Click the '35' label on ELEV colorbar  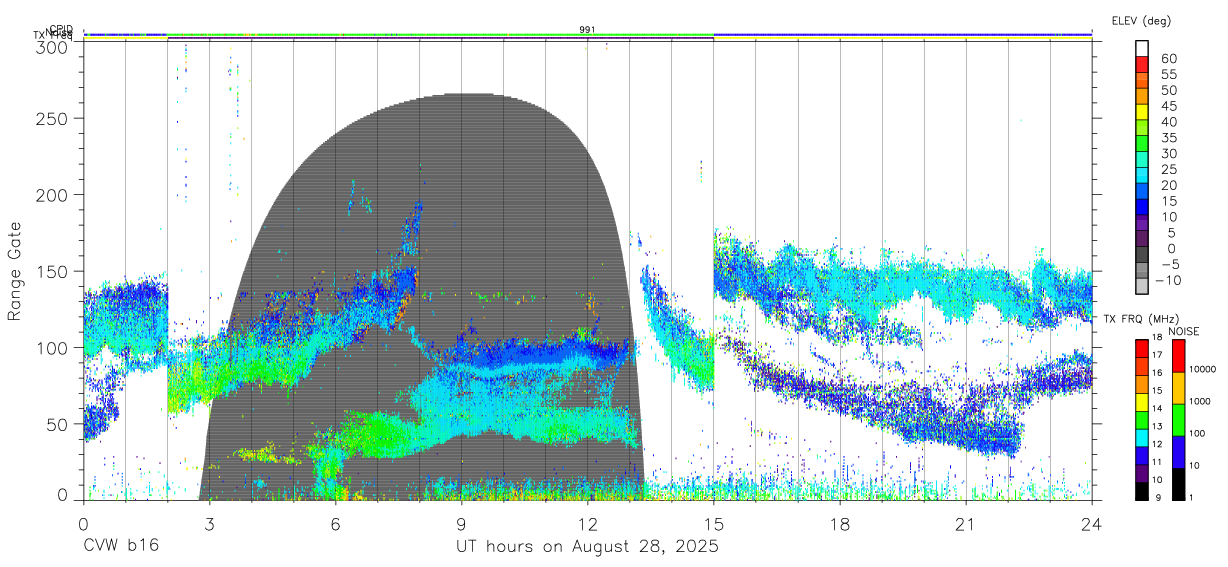[1168, 137]
